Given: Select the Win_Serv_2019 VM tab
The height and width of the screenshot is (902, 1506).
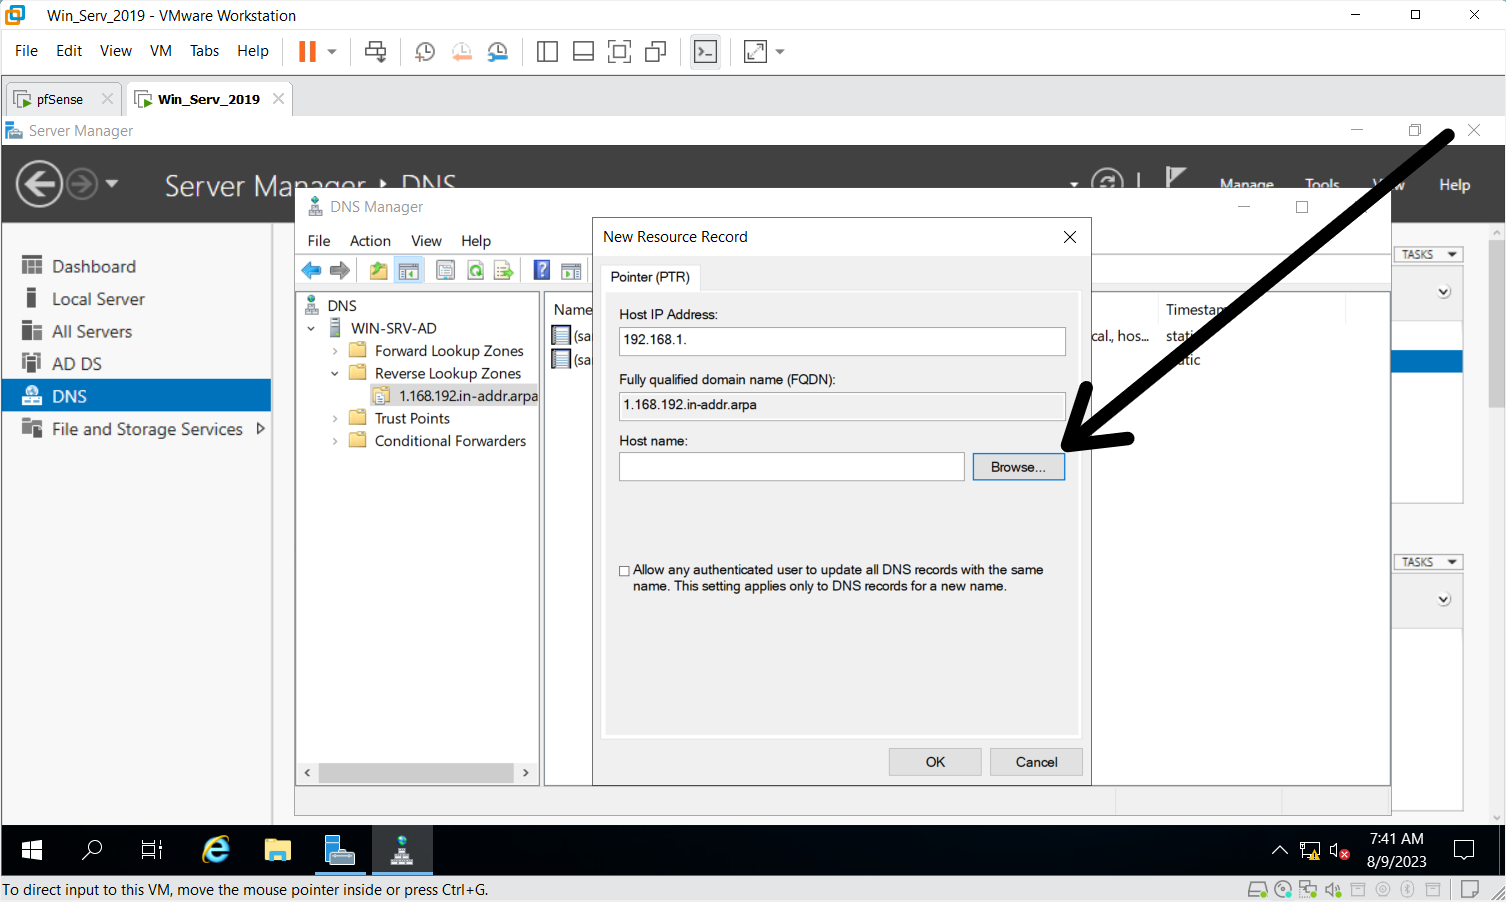Looking at the screenshot, I should click(x=208, y=99).
